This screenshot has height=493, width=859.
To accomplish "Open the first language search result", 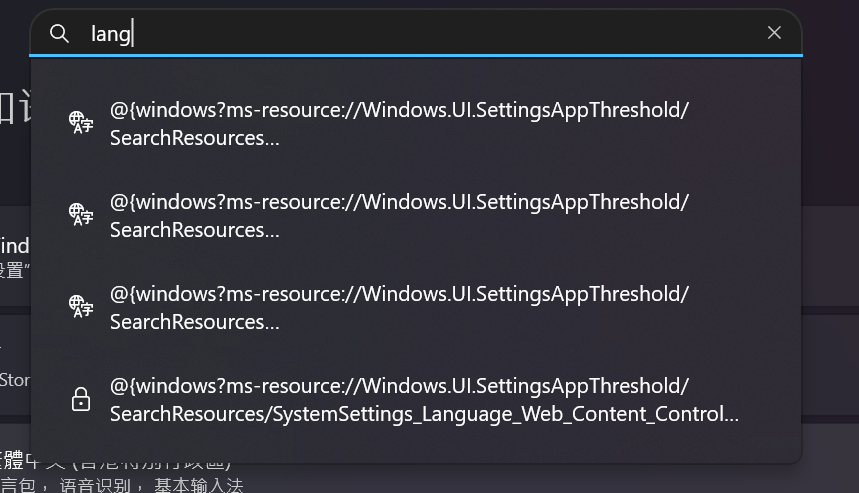I will pyautogui.click(x=416, y=124).
